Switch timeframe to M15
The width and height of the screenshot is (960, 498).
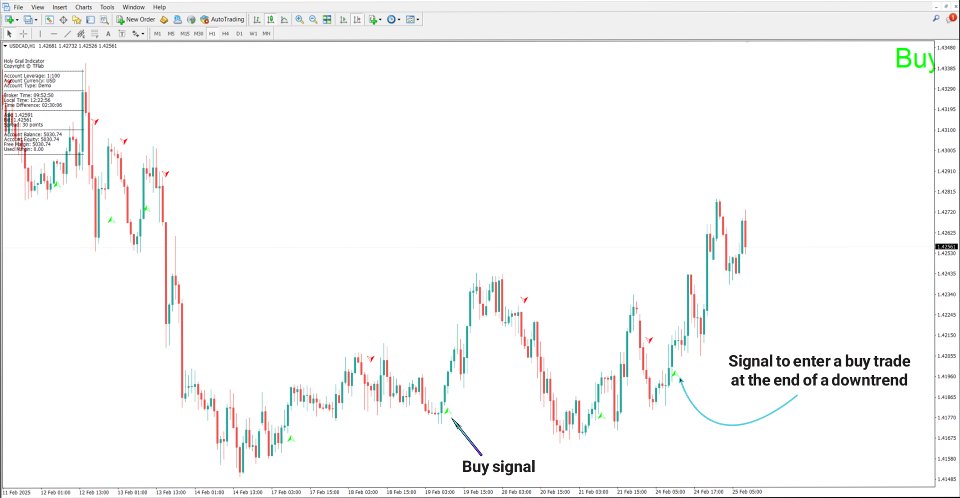pos(185,34)
